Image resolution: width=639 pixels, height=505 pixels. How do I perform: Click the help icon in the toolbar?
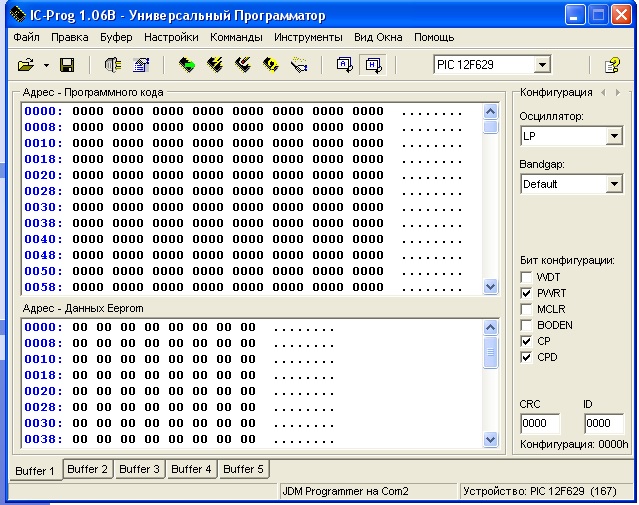tap(613, 65)
